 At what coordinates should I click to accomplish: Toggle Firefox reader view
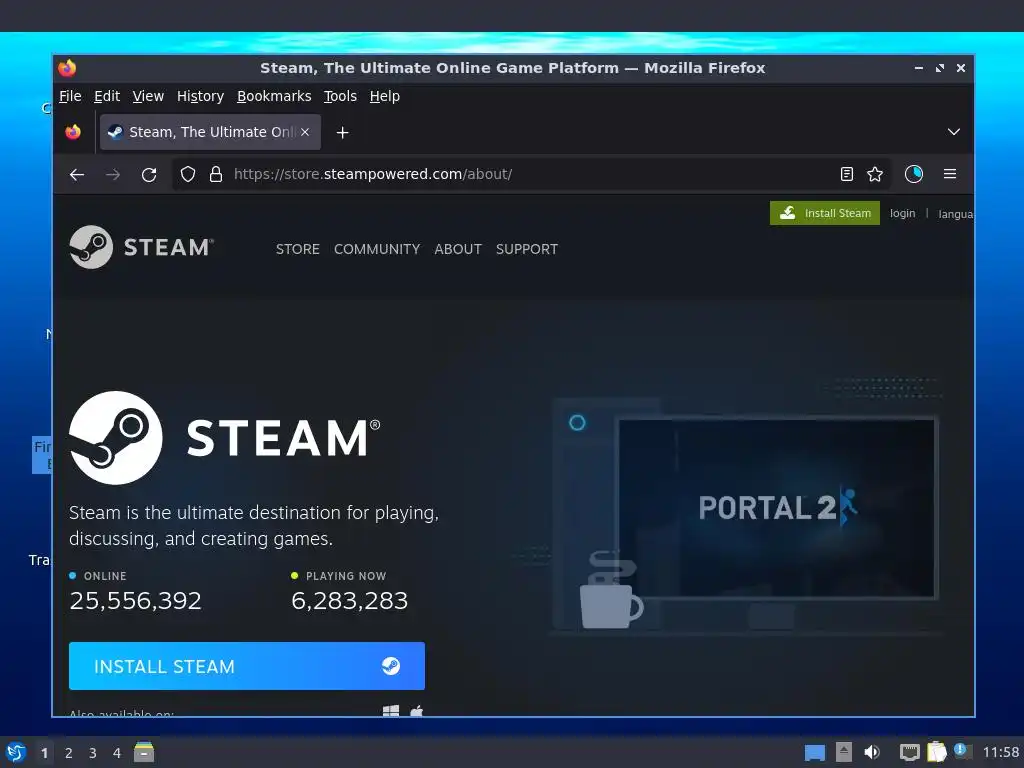tap(846, 174)
